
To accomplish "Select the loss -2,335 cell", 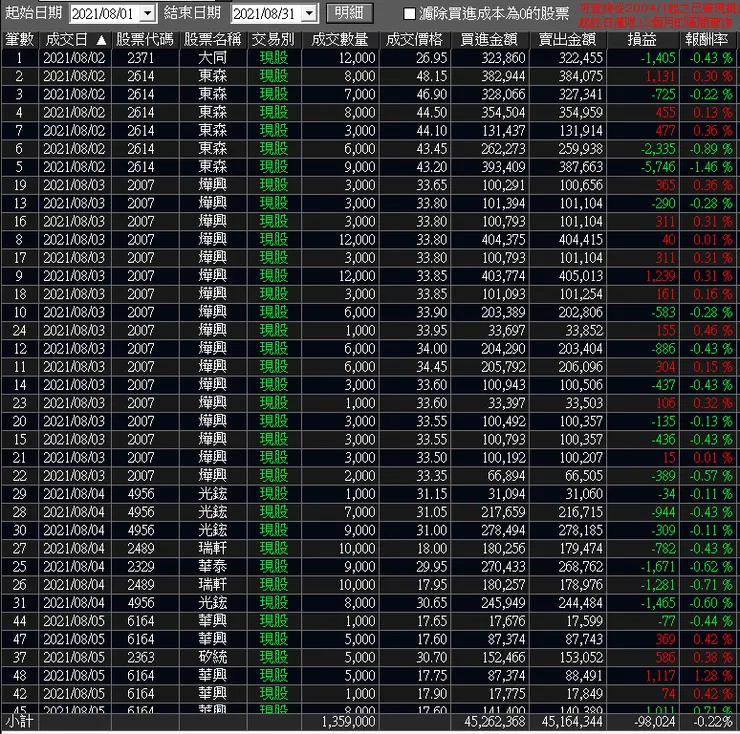I will pyautogui.click(x=643, y=149).
